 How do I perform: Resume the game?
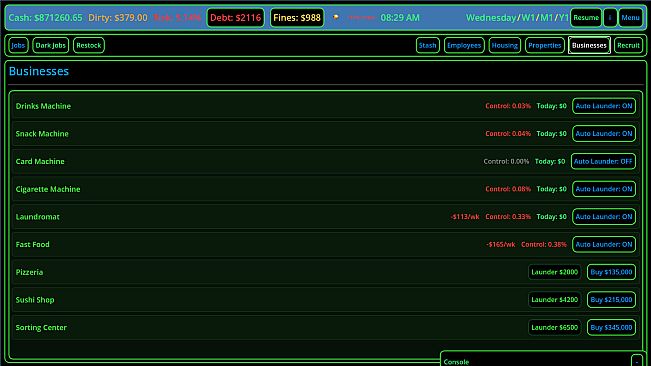click(586, 18)
